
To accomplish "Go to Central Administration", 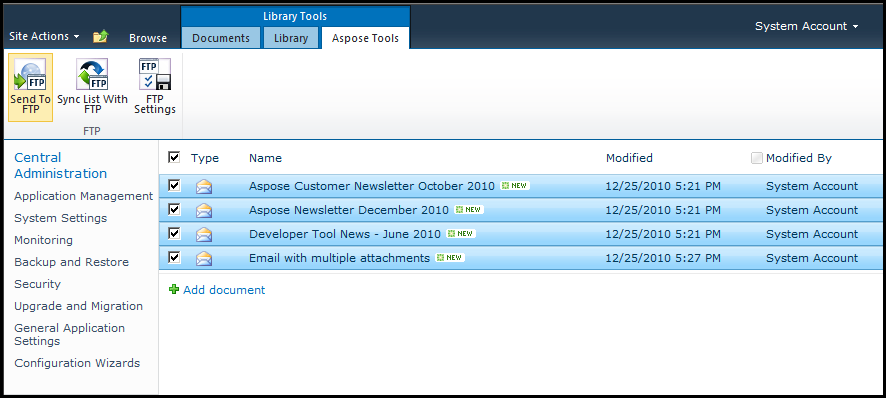I will pyautogui.click(x=60, y=166).
